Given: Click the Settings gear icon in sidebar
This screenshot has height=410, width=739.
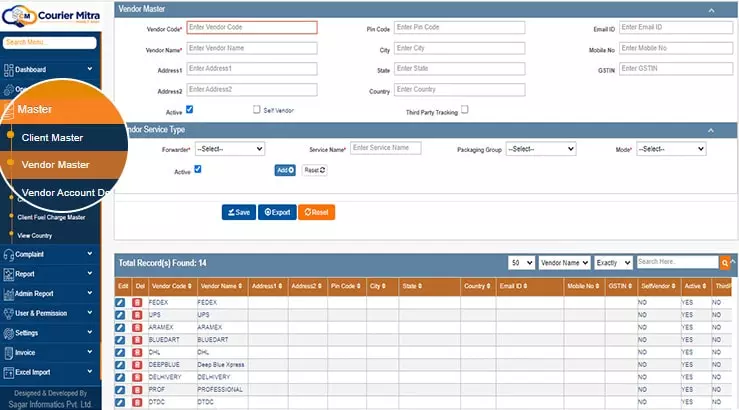Looking at the screenshot, I should pos(9,333).
